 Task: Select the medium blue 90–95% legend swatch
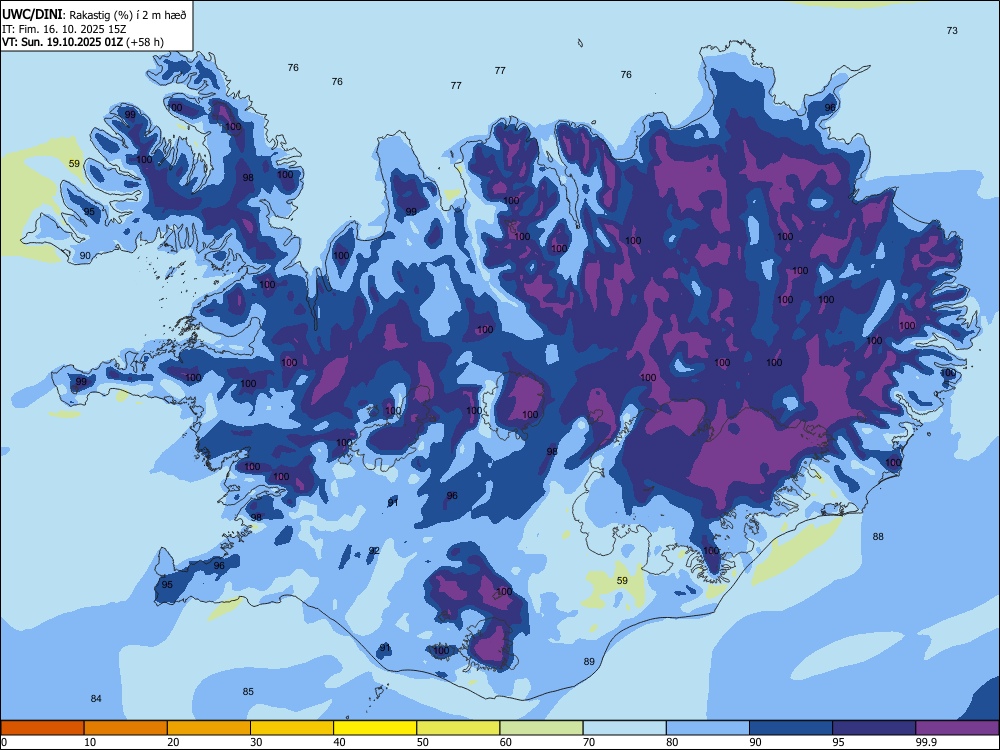coord(791,728)
